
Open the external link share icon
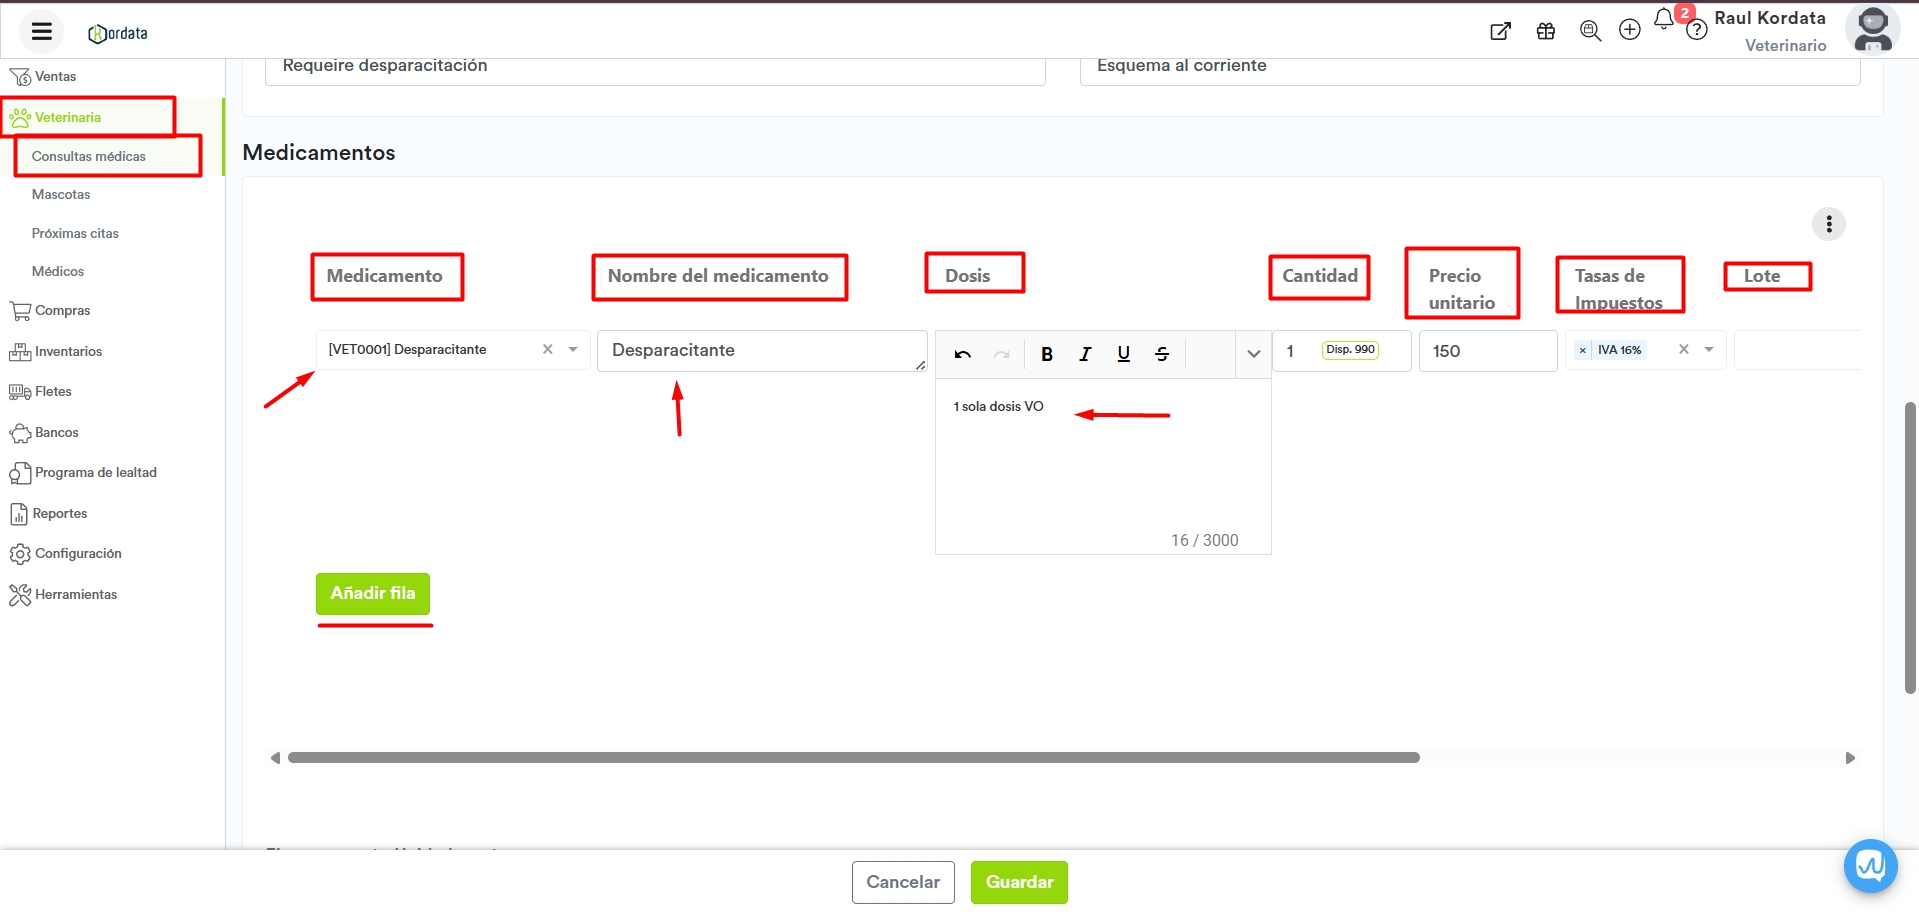[x=1500, y=31]
